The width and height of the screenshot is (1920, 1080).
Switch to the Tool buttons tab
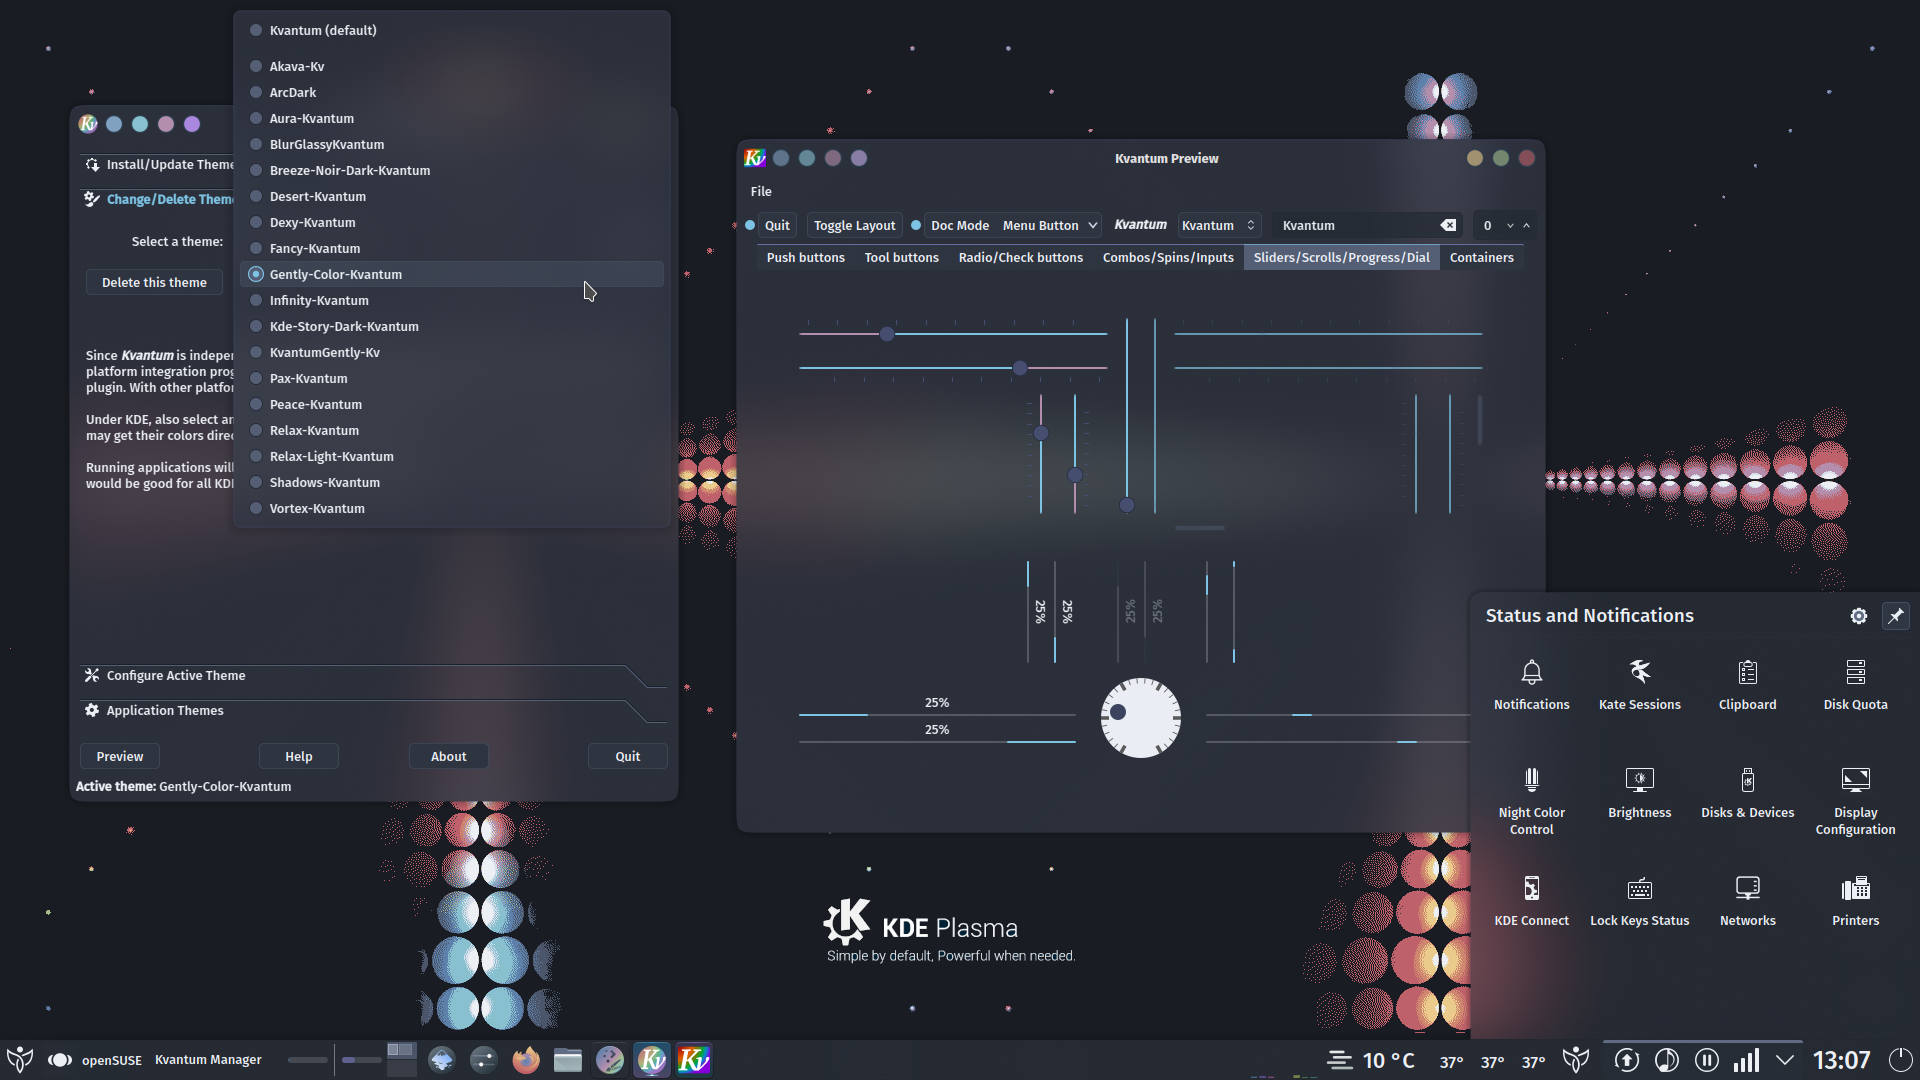point(901,258)
